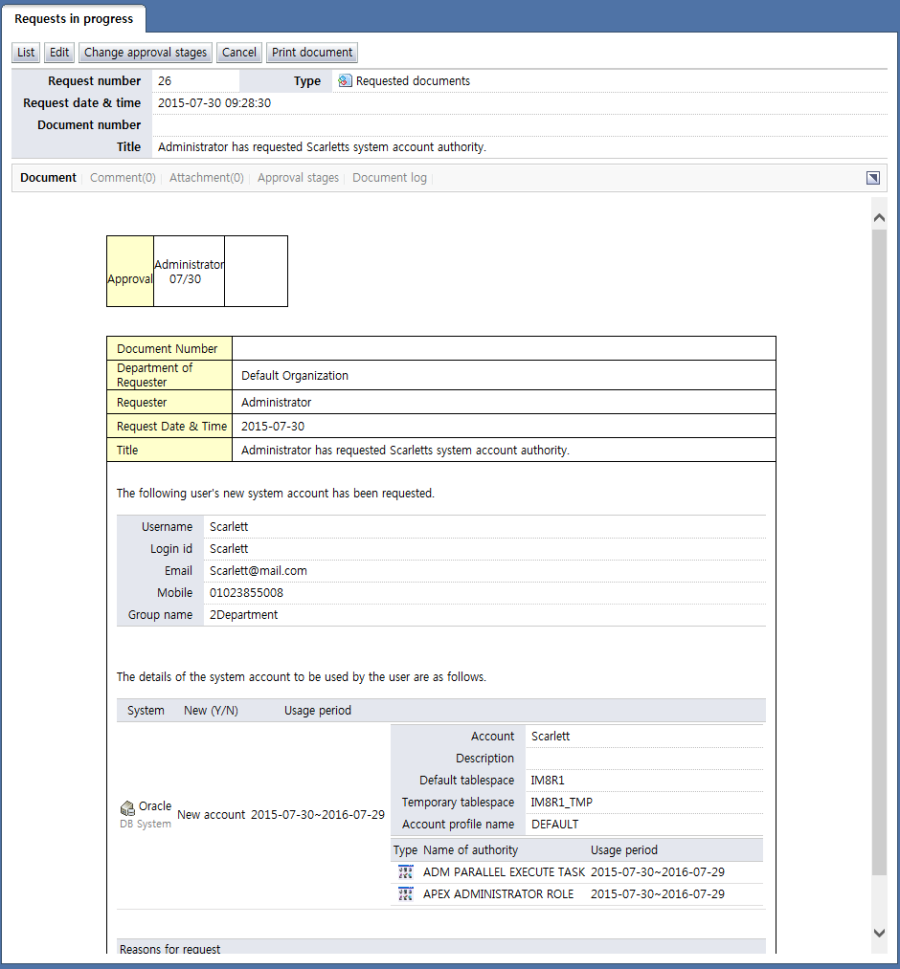The height and width of the screenshot is (969, 900).
Task: Open the Requests in progress tab
Action: pos(74,19)
